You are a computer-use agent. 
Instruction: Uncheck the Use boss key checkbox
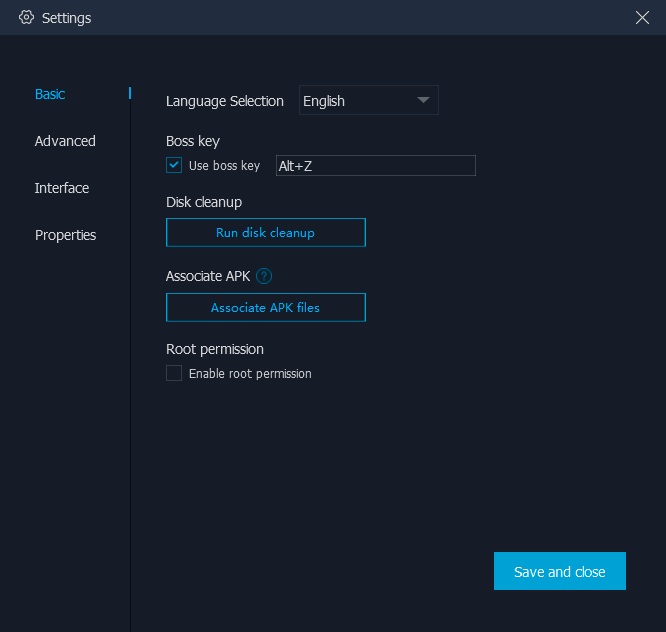(x=174, y=165)
